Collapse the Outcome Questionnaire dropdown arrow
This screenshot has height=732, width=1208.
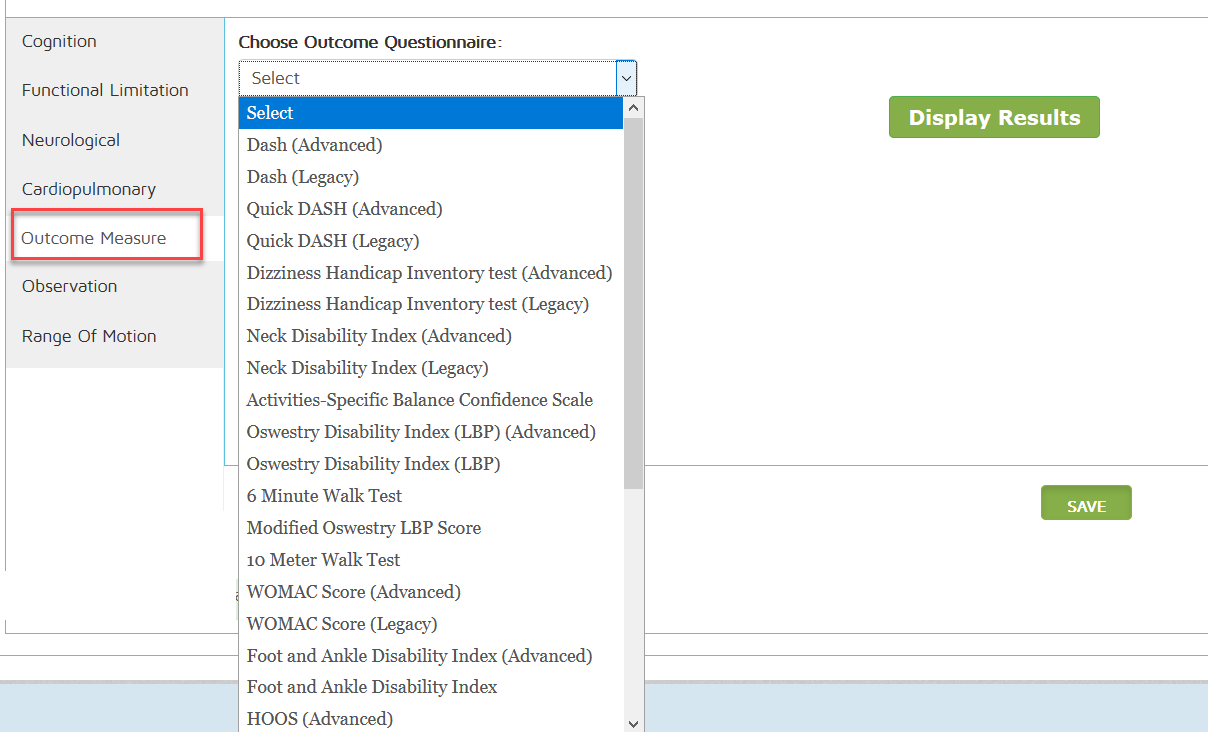626,78
